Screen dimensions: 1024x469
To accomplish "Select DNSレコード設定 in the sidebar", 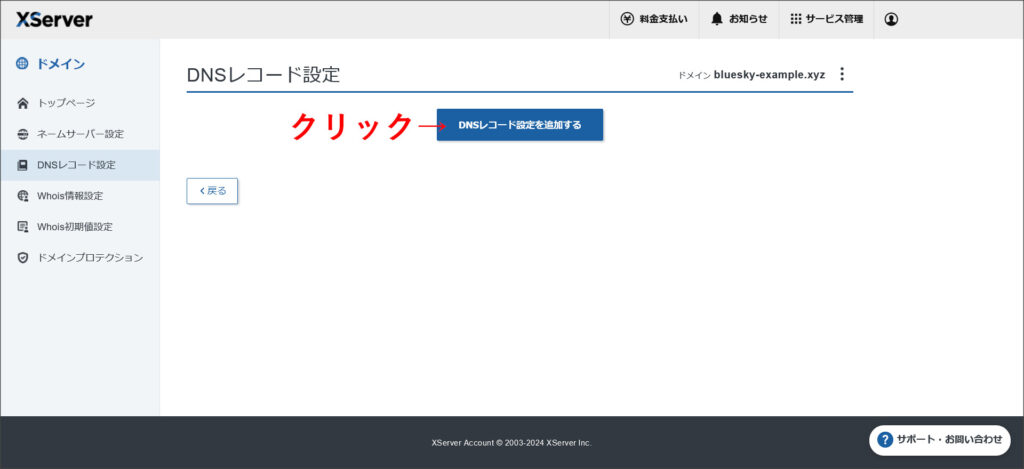I will coord(80,165).
